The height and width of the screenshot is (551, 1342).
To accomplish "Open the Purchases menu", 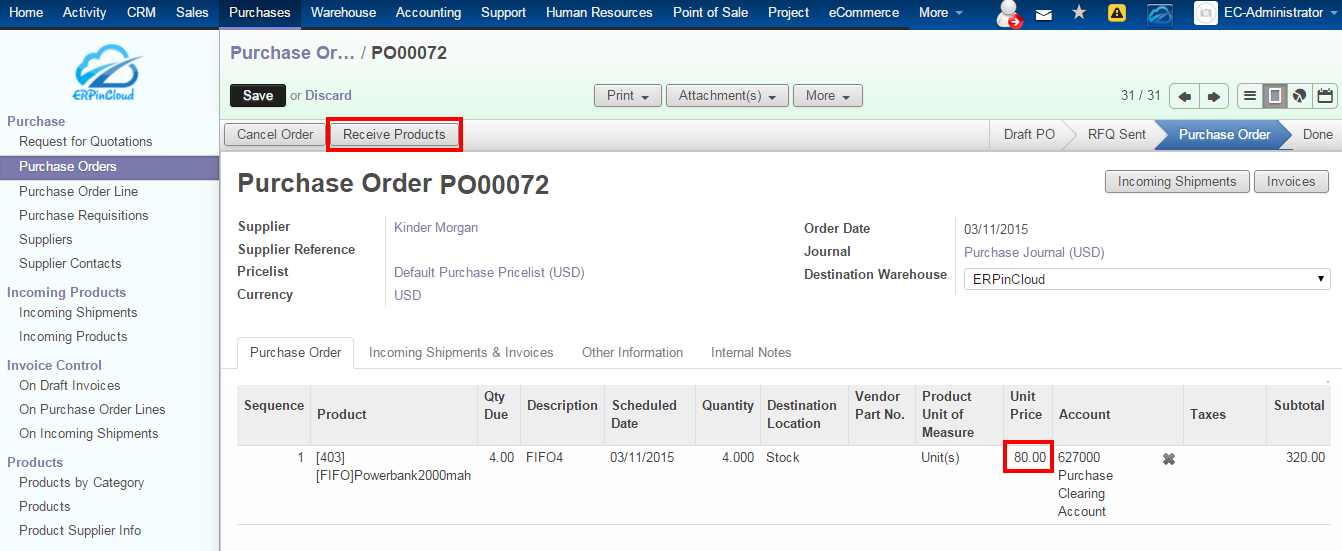I will [x=259, y=13].
